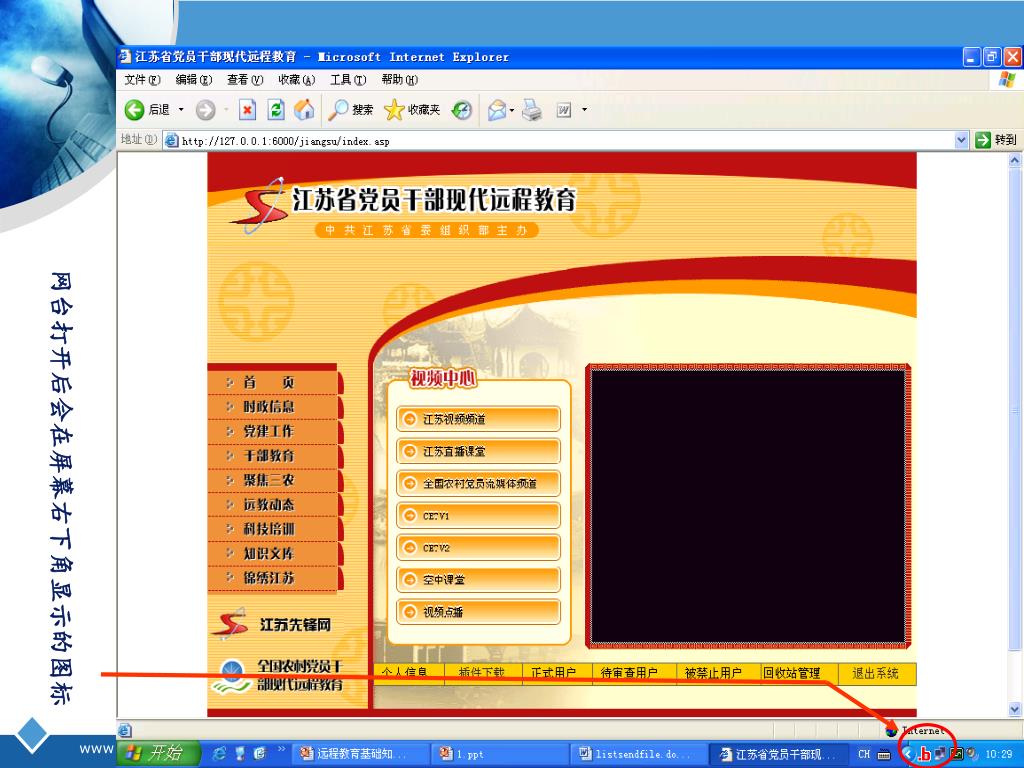Image resolution: width=1024 pixels, height=768 pixels.
Task: Open the Back button history dropdown arrow
Action: [x=181, y=110]
